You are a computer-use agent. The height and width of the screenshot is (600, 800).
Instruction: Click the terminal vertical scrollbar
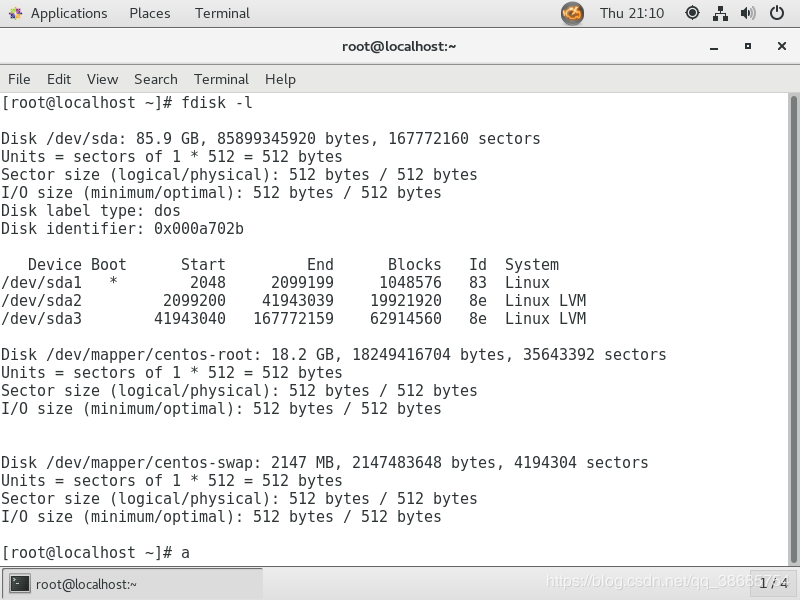pos(793,329)
